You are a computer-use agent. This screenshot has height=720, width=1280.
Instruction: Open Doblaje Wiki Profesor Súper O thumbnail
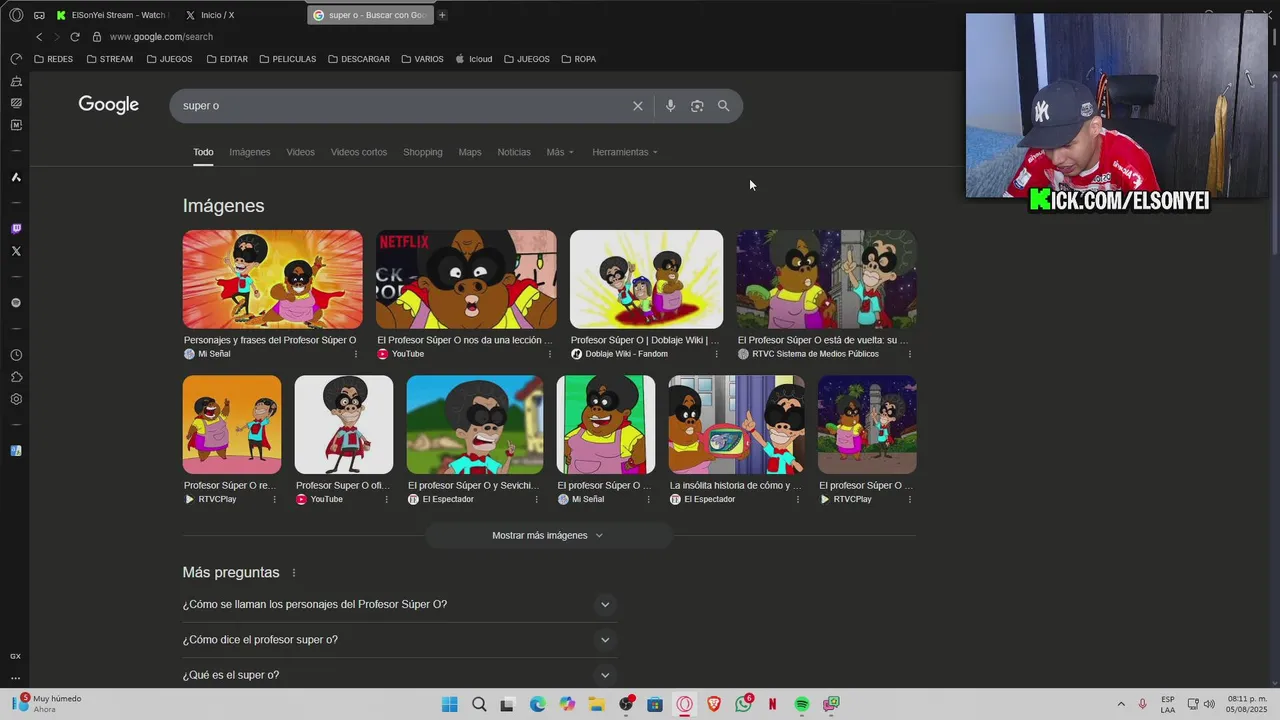pos(646,279)
